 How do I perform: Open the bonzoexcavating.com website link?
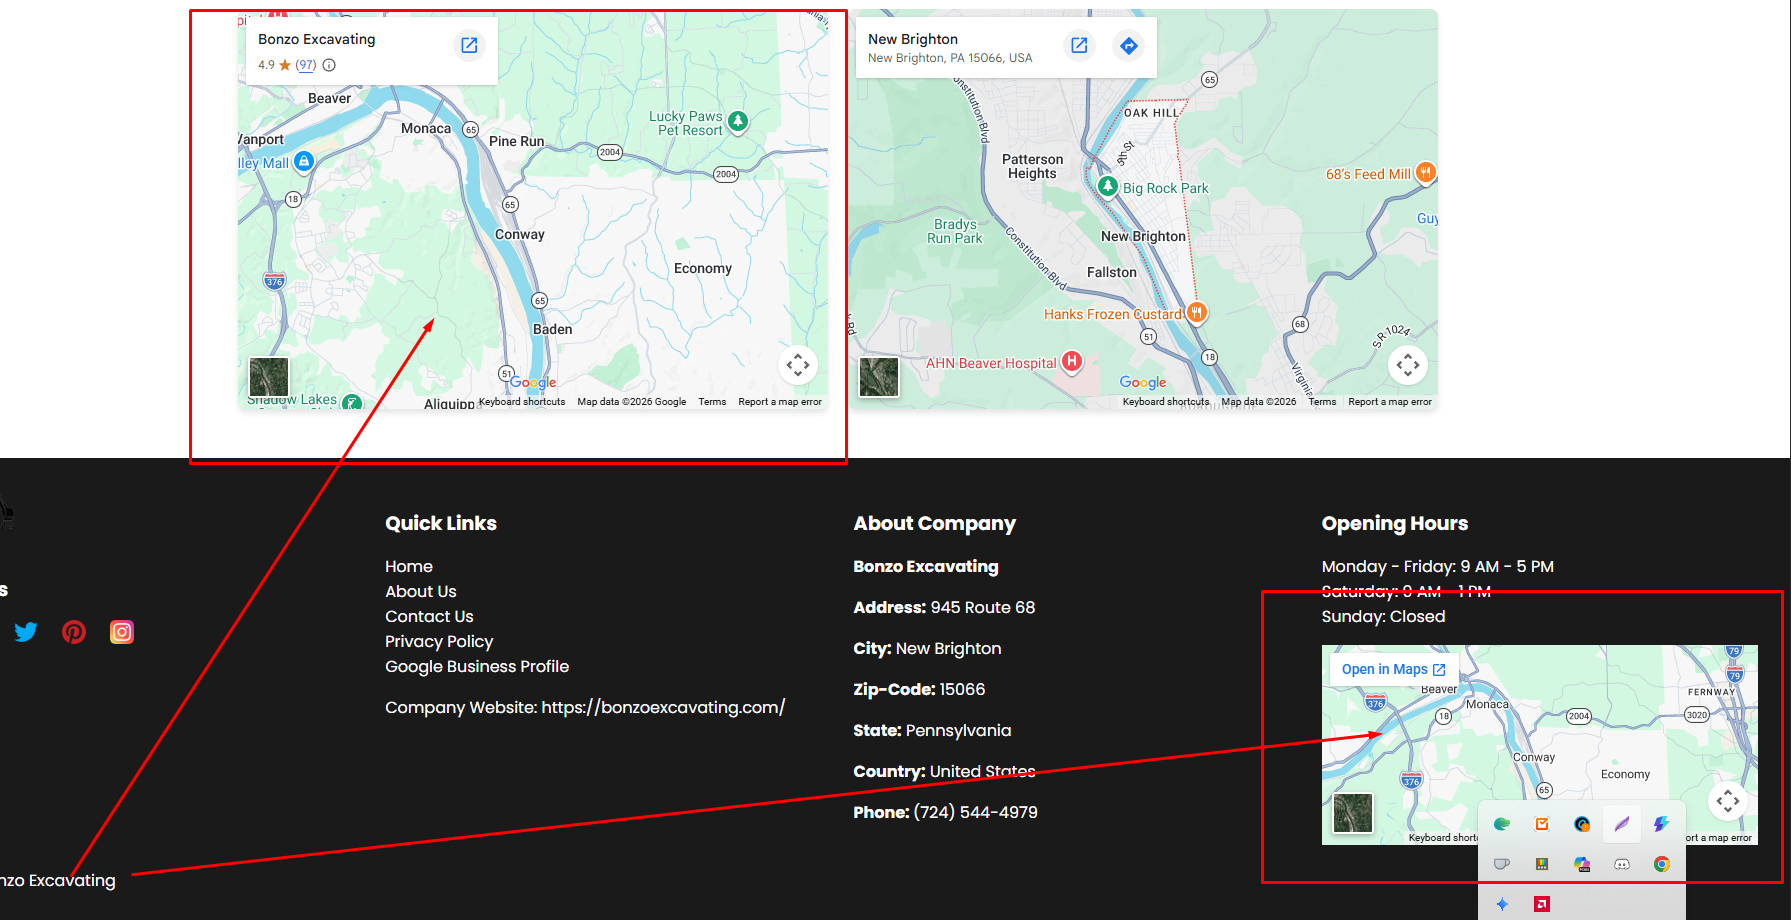coord(663,707)
